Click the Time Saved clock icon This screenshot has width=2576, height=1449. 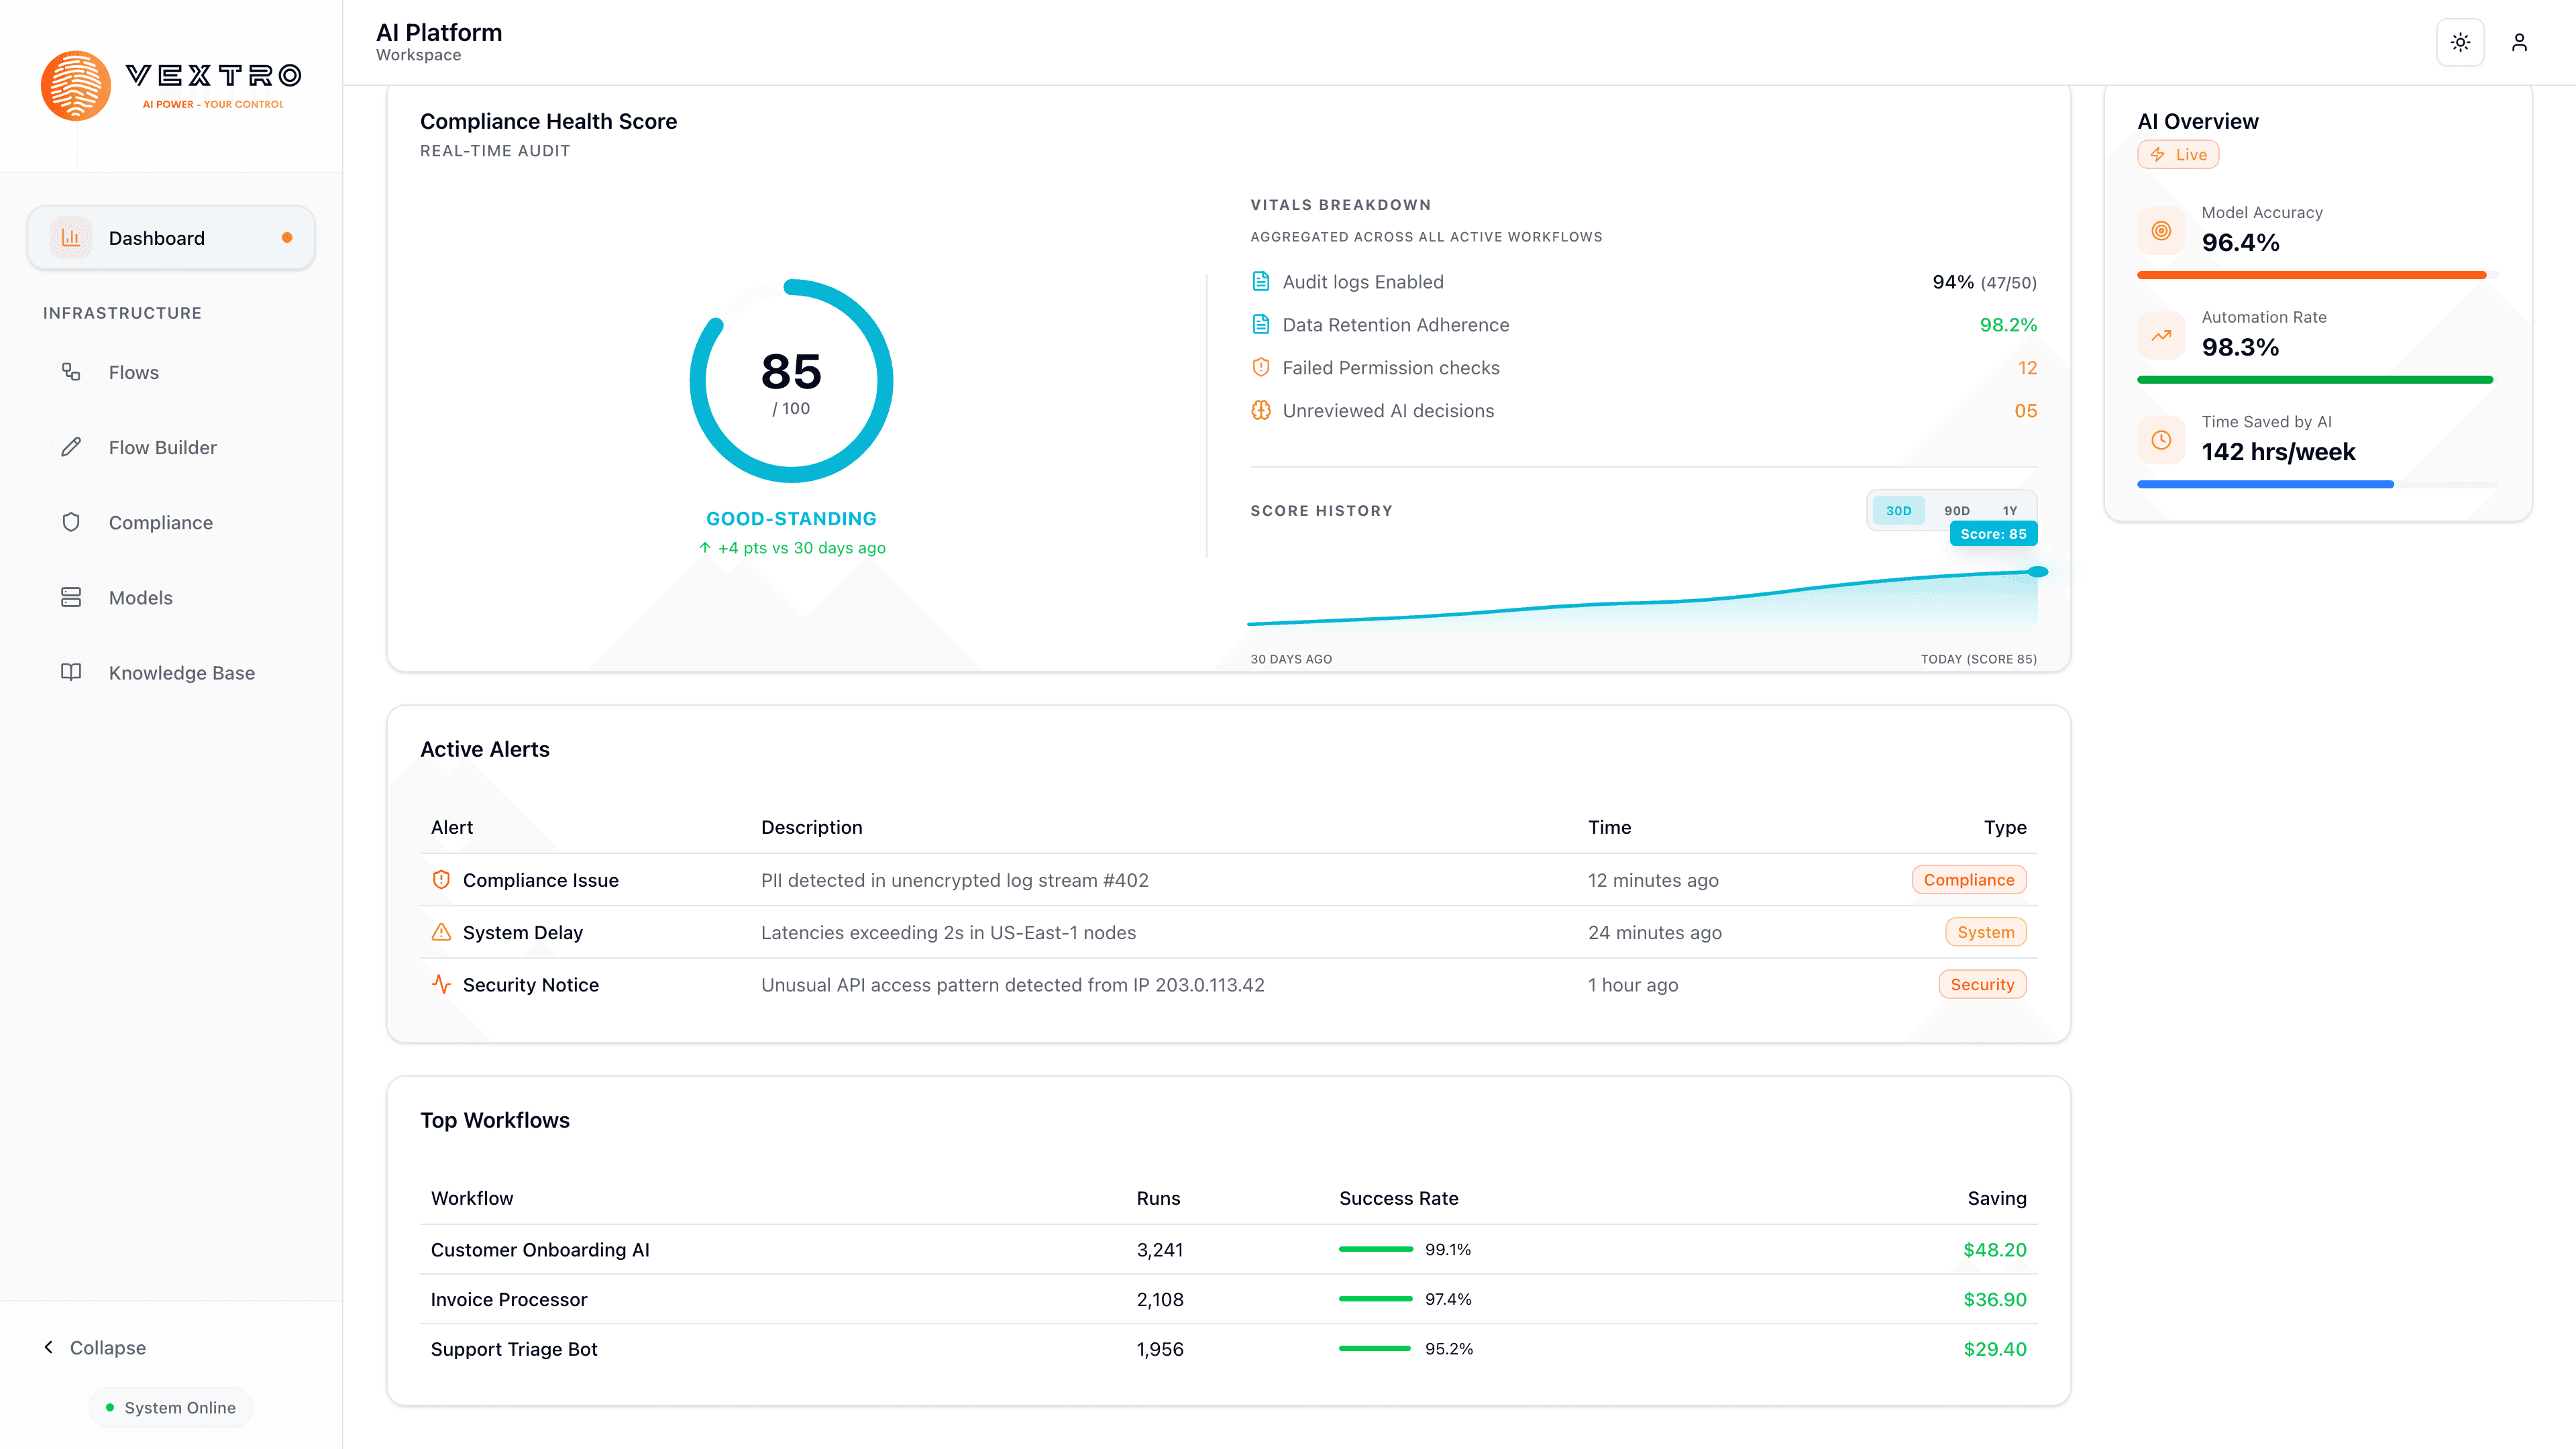pyautogui.click(x=2161, y=440)
